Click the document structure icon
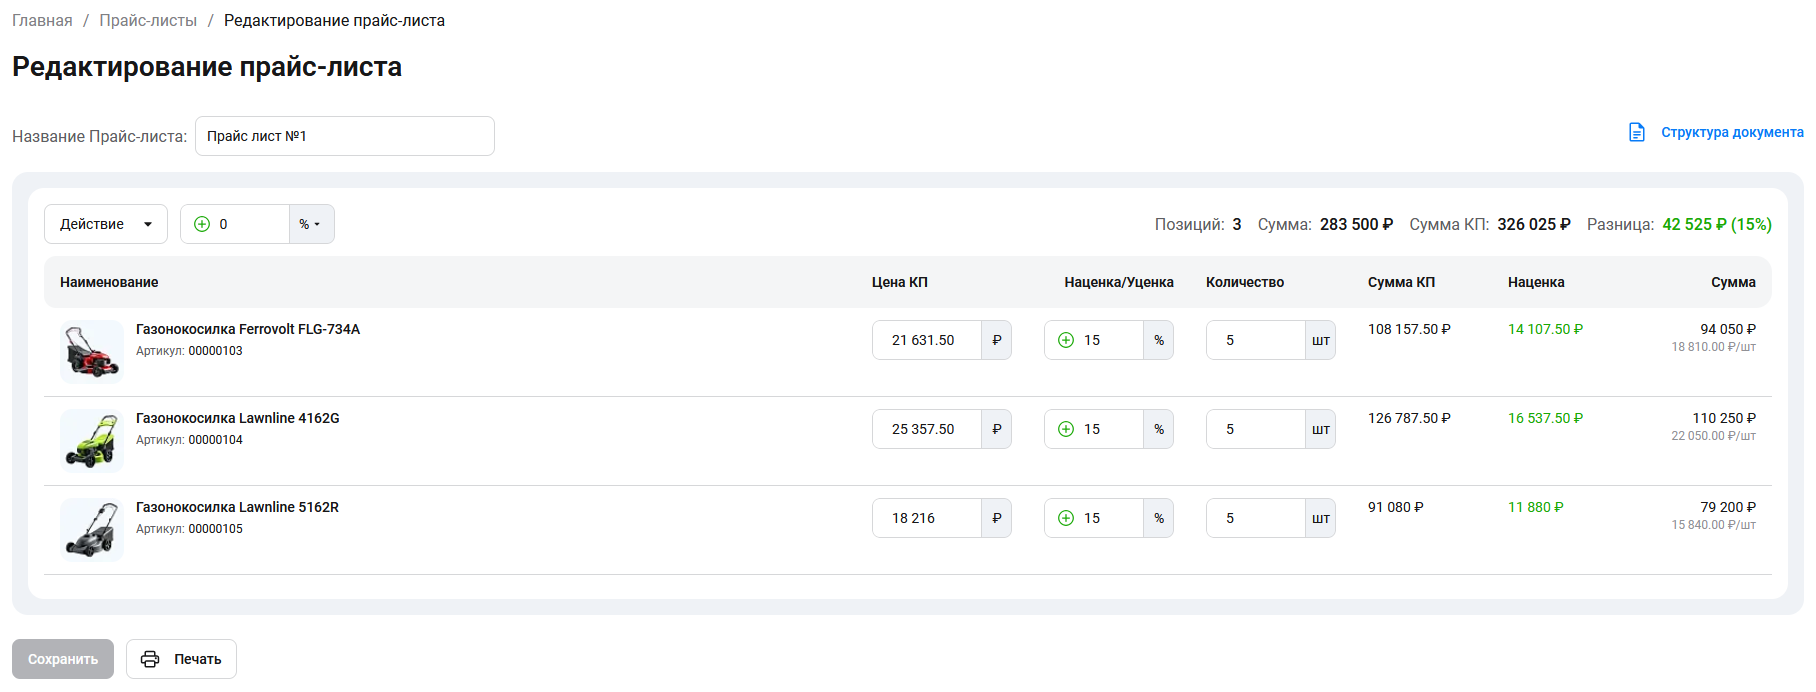Image resolution: width=1816 pixels, height=692 pixels. (x=1636, y=132)
